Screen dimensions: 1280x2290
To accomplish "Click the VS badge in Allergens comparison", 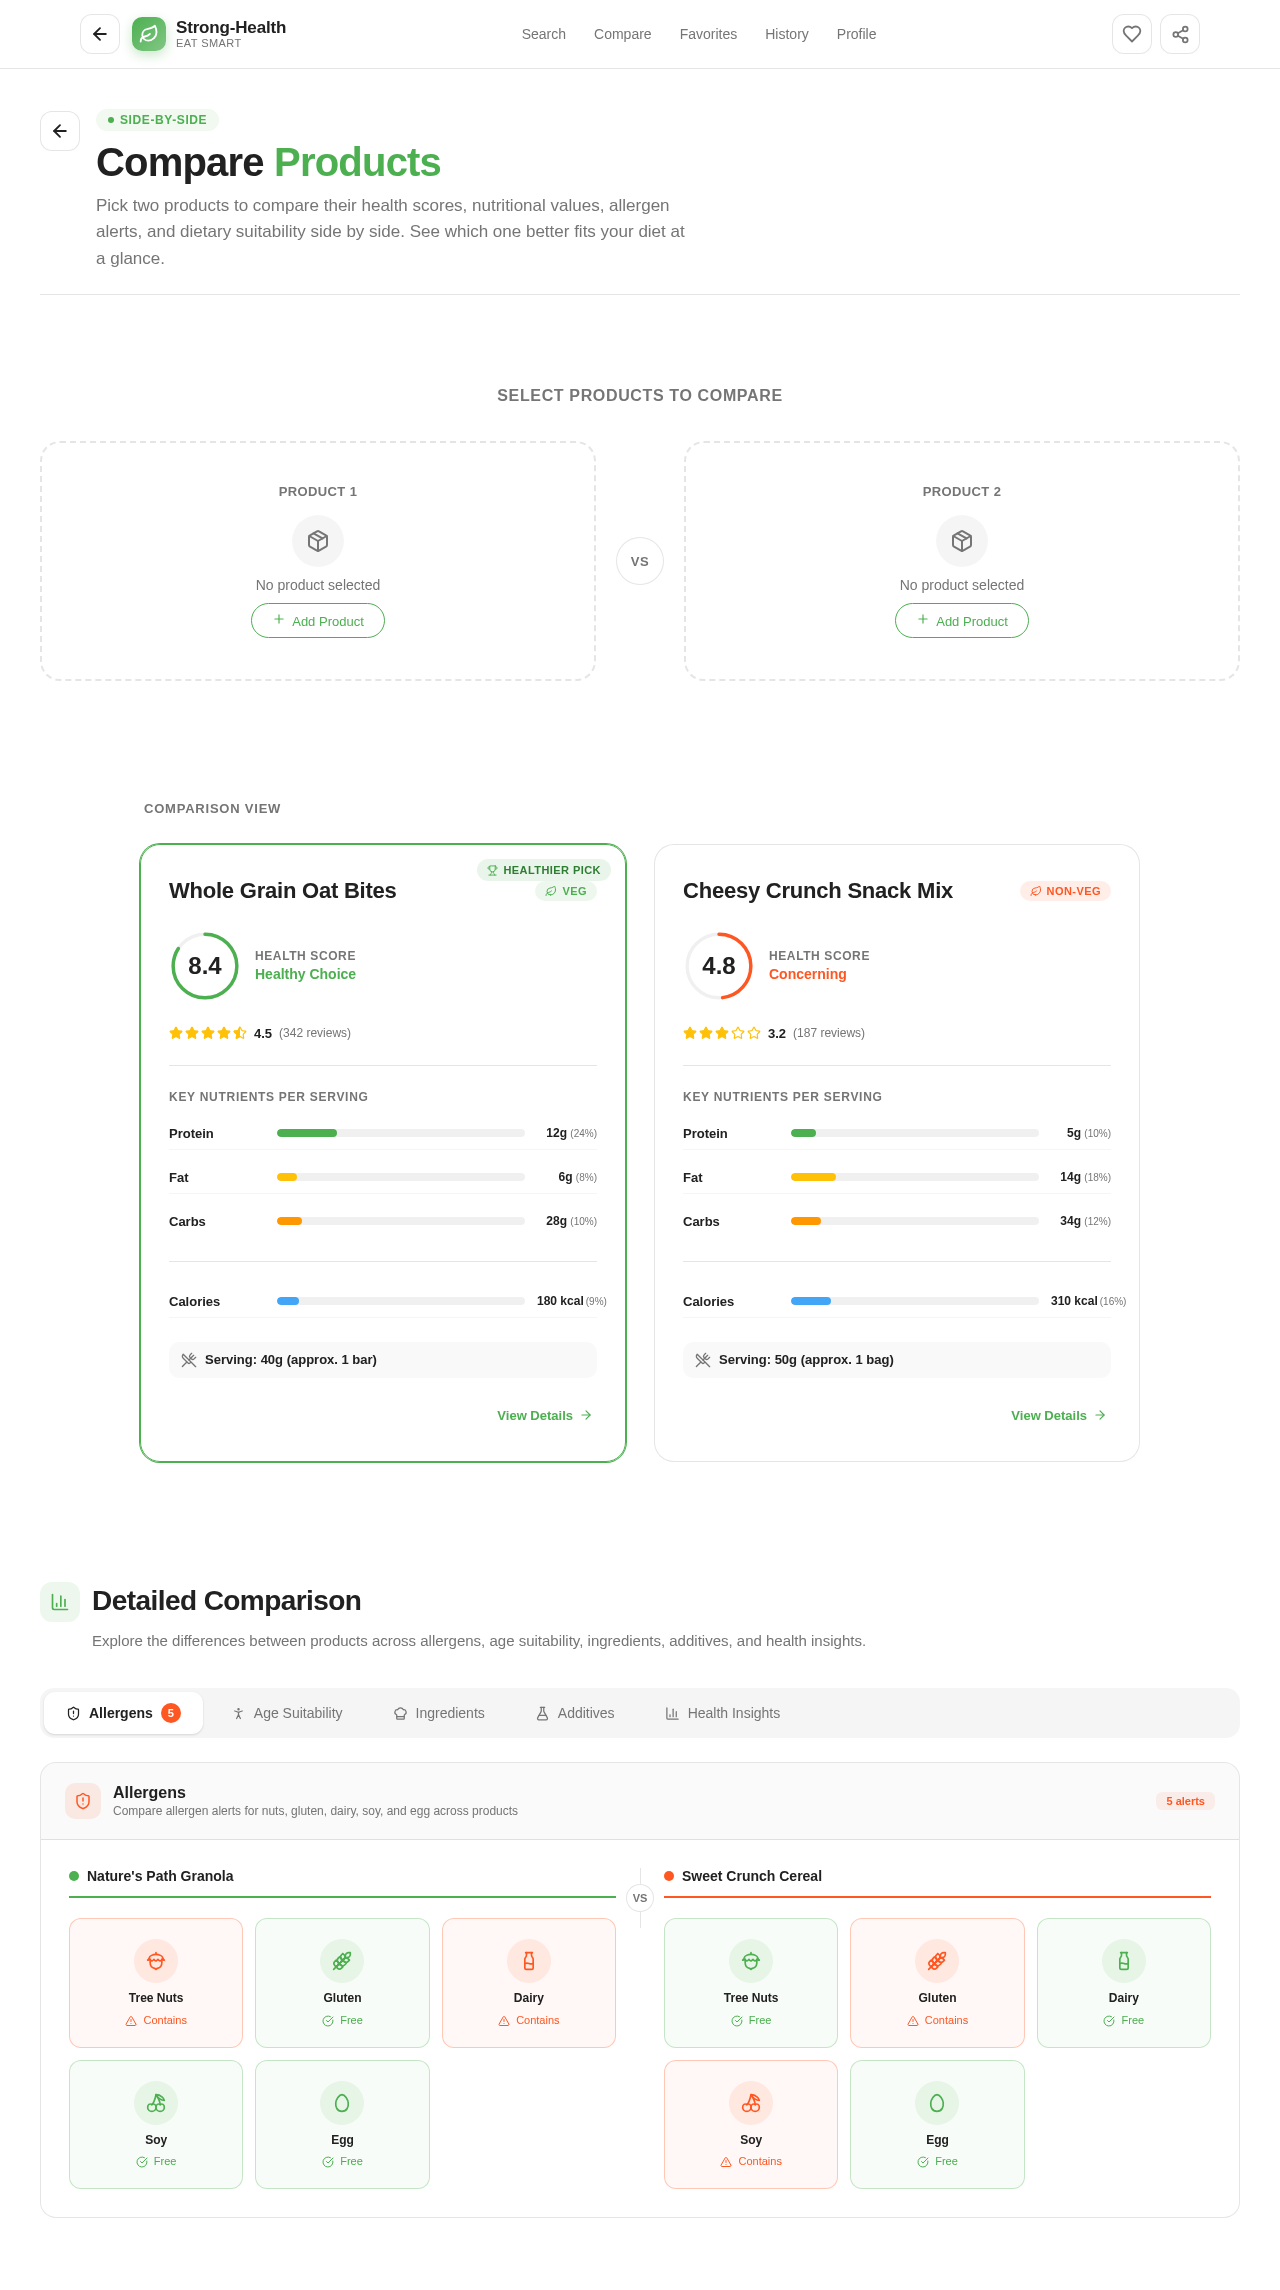I will [640, 1898].
